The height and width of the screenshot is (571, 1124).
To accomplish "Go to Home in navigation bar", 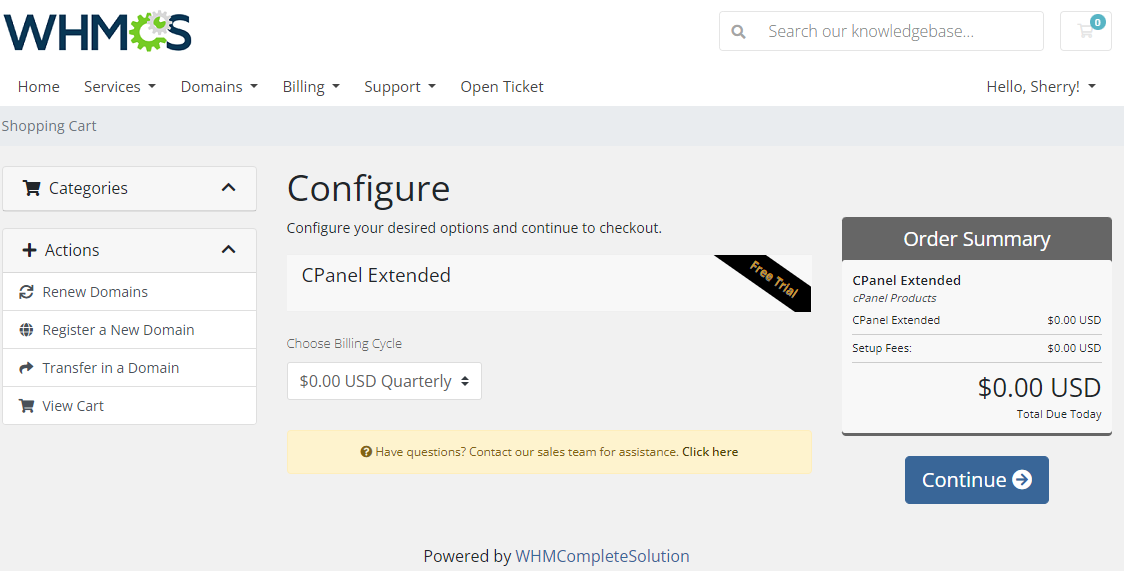I will pyautogui.click(x=39, y=87).
